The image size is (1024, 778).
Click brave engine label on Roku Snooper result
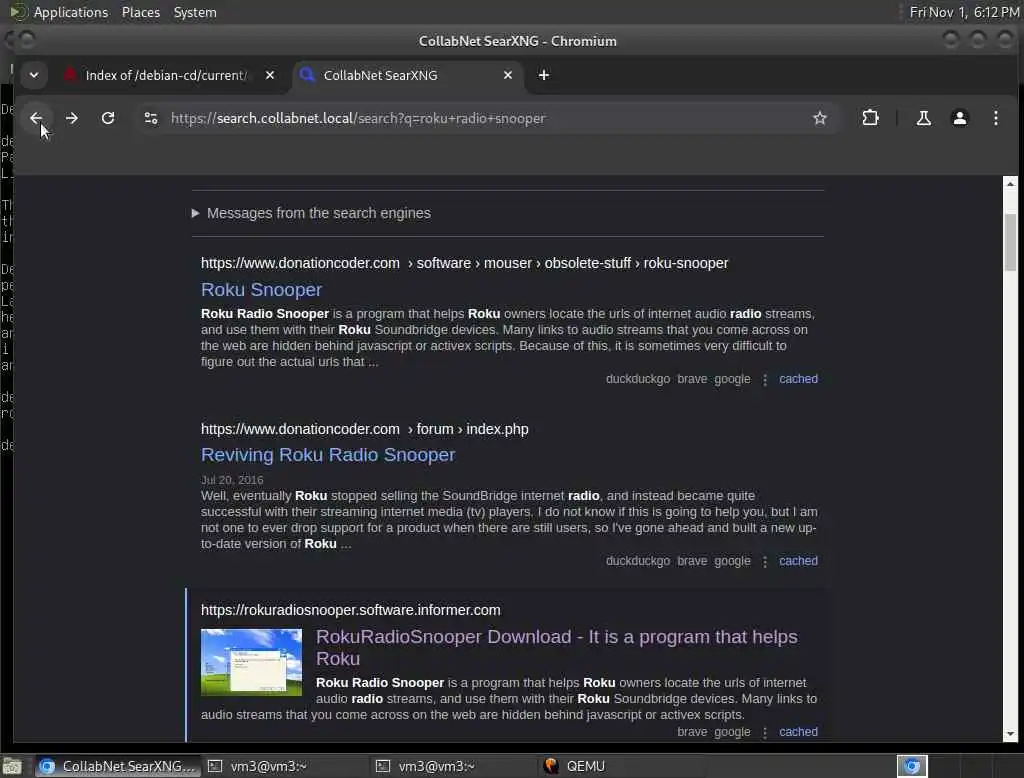point(692,379)
